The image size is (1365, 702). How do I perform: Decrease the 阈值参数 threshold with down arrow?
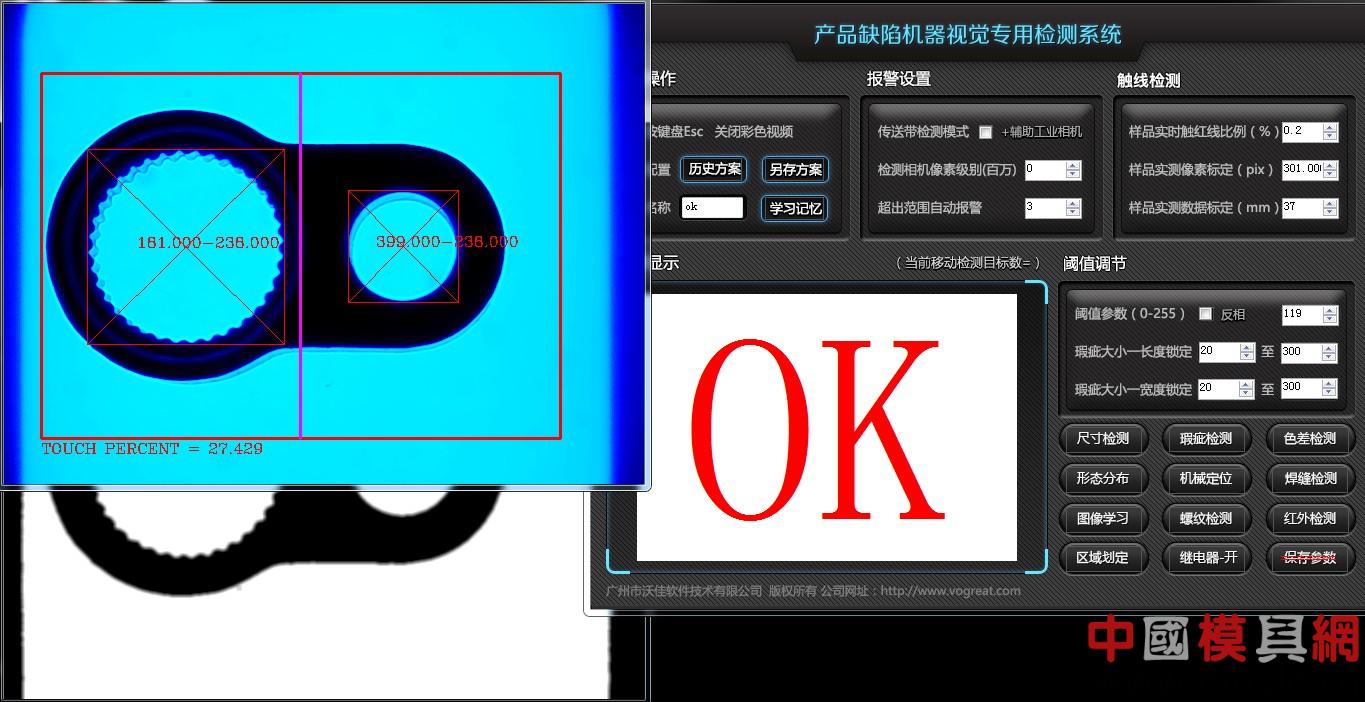pos(1330,319)
